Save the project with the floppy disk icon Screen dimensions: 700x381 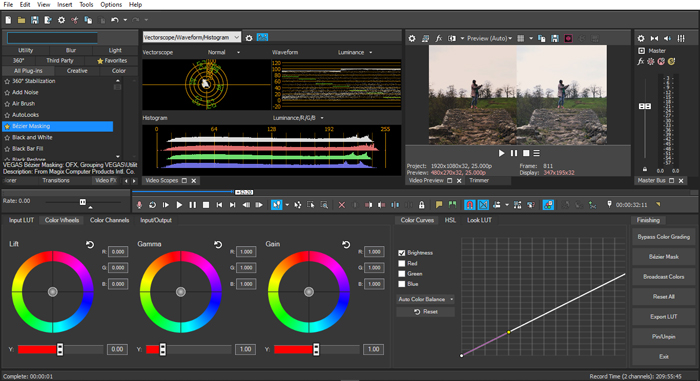(x=34, y=20)
